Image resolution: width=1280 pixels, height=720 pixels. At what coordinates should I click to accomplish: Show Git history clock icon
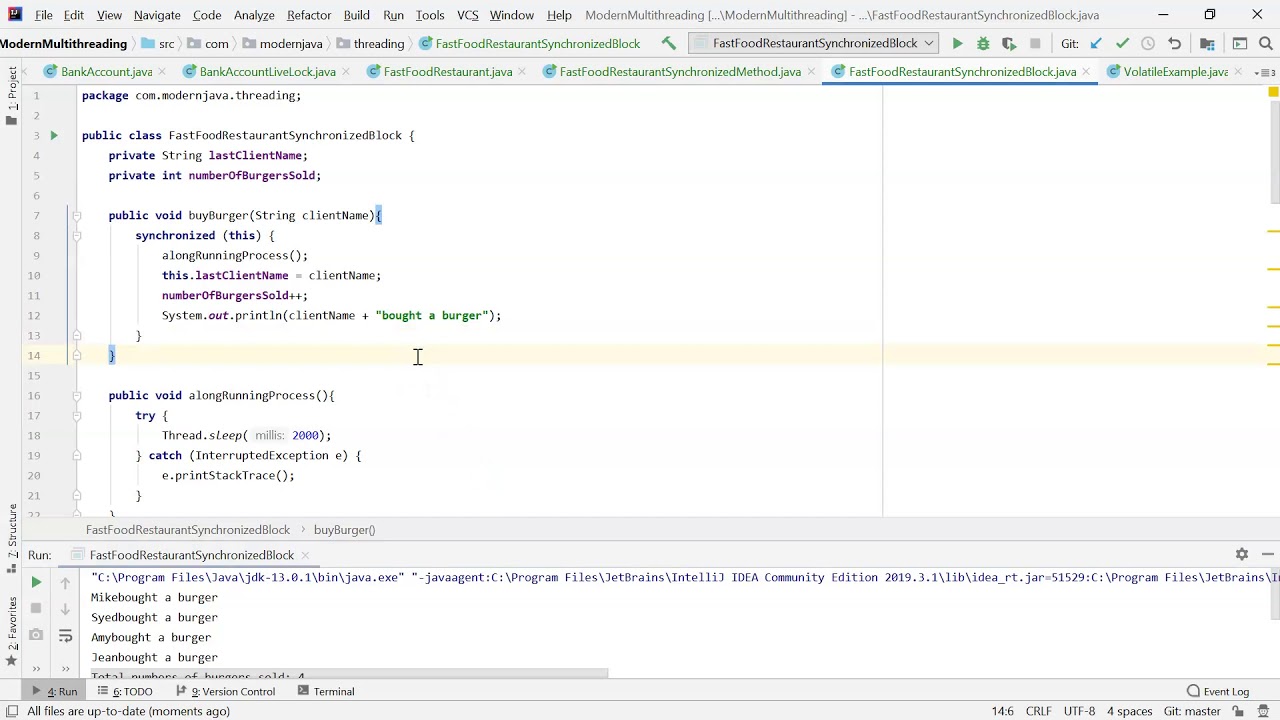(x=1148, y=44)
